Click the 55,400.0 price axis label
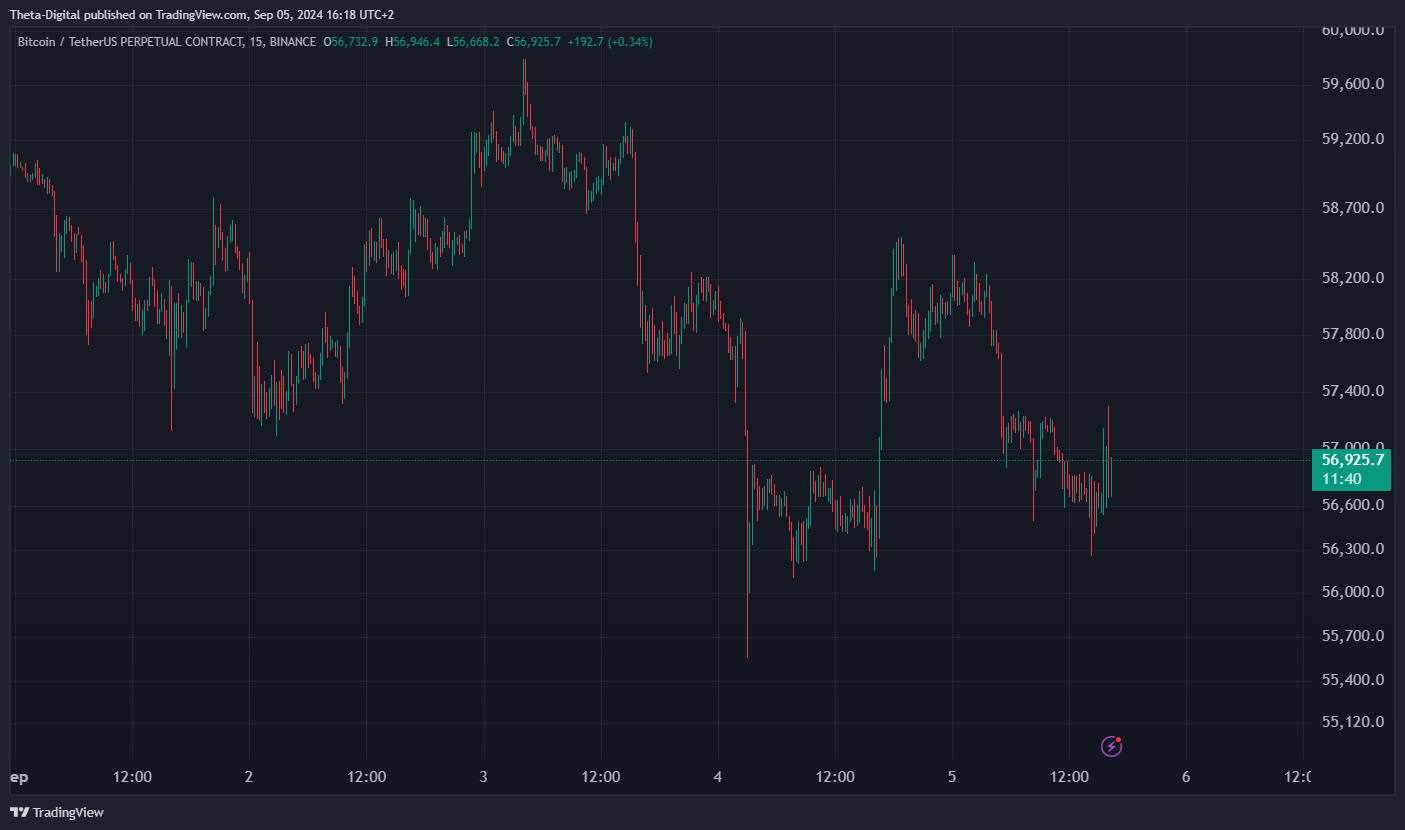This screenshot has height=830, width=1405. 1352,680
